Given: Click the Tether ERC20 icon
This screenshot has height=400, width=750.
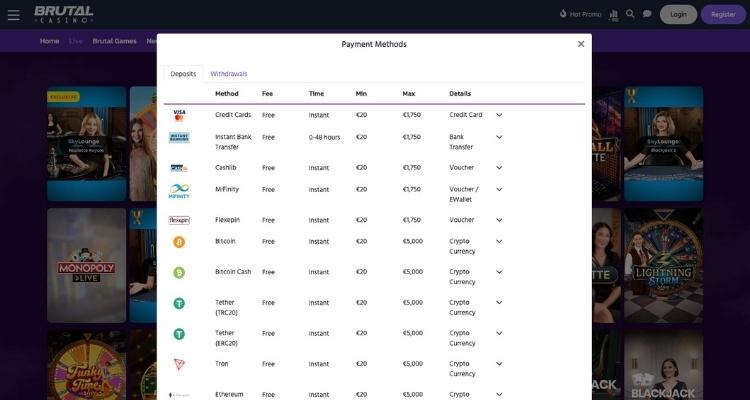Looking at the screenshot, I should click(x=179, y=334).
